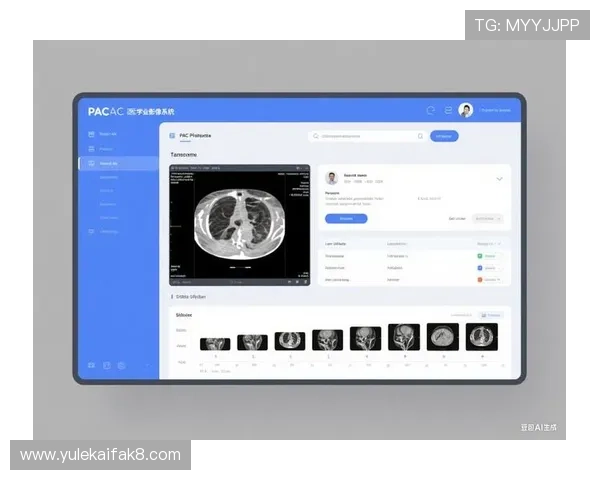
Task: Click the leftmost icon at the sidebar bottom
Action: pyautogui.click(x=92, y=366)
